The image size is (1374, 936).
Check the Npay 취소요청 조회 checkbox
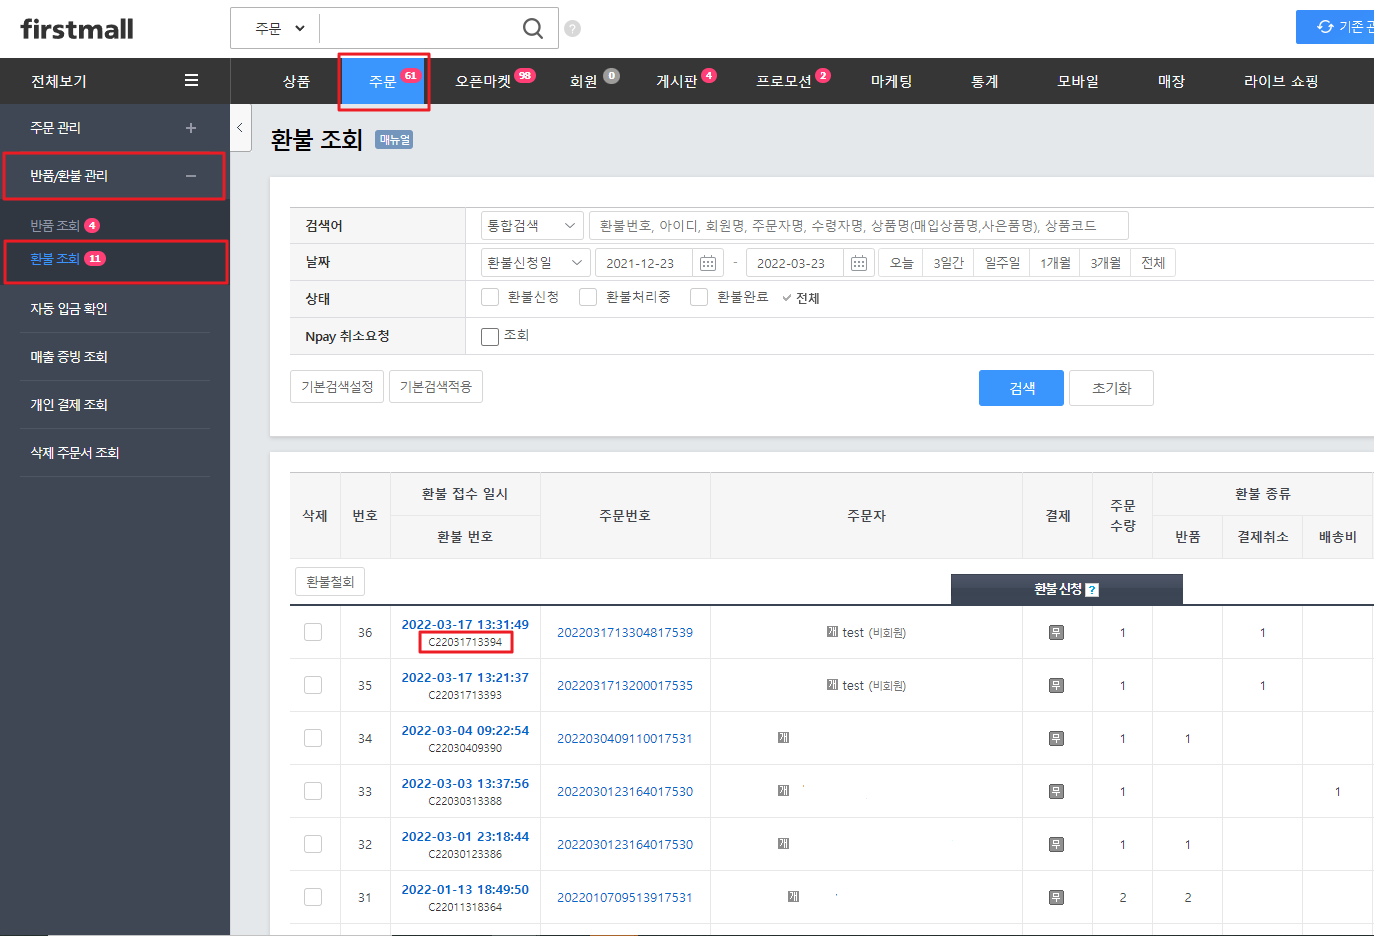490,337
